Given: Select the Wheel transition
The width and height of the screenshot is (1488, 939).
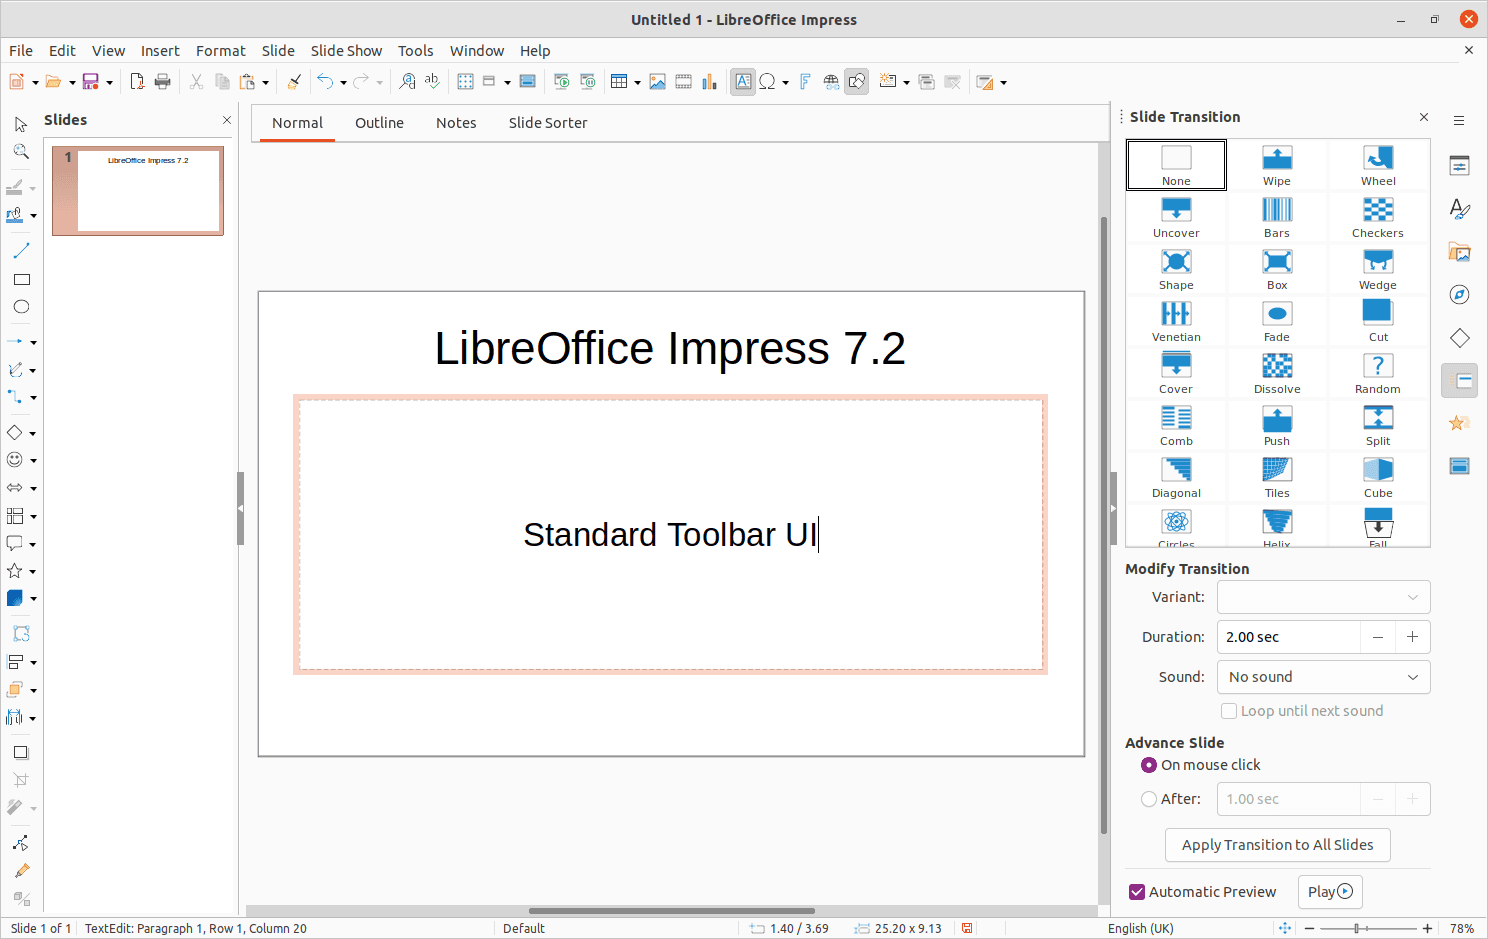Looking at the screenshot, I should (1378, 165).
